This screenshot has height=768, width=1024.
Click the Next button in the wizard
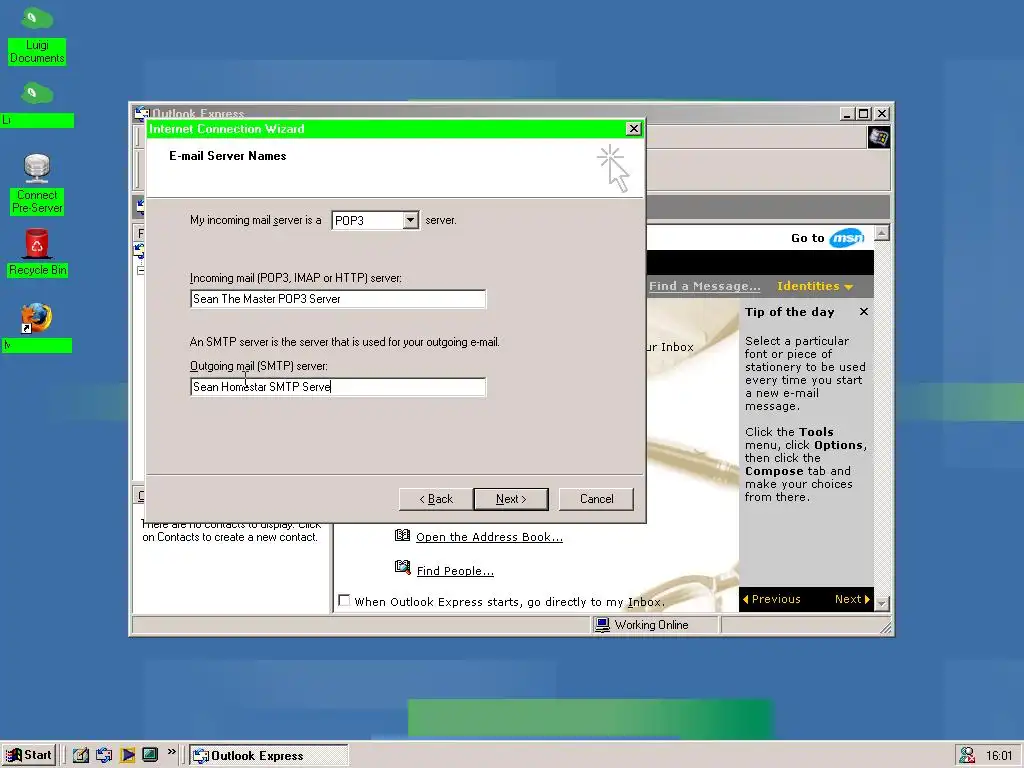pyautogui.click(x=511, y=499)
